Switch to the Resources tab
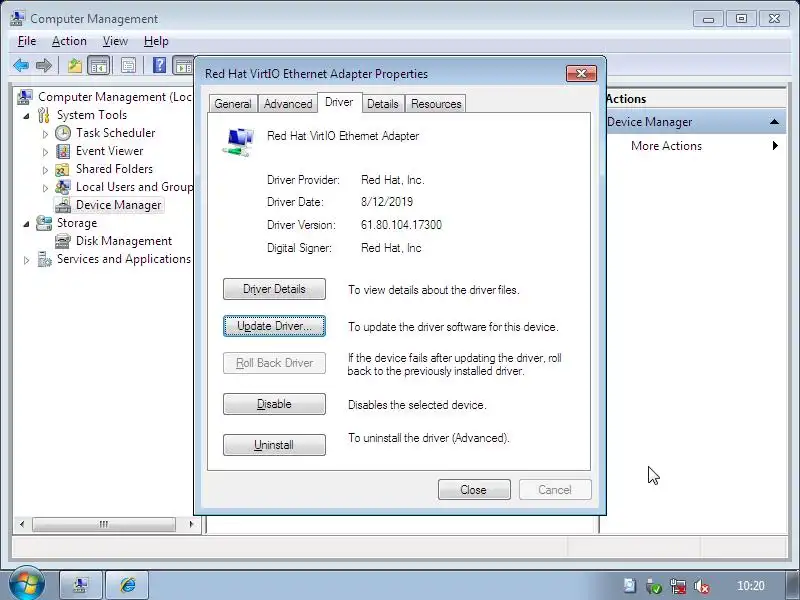 [x=436, y=104]
